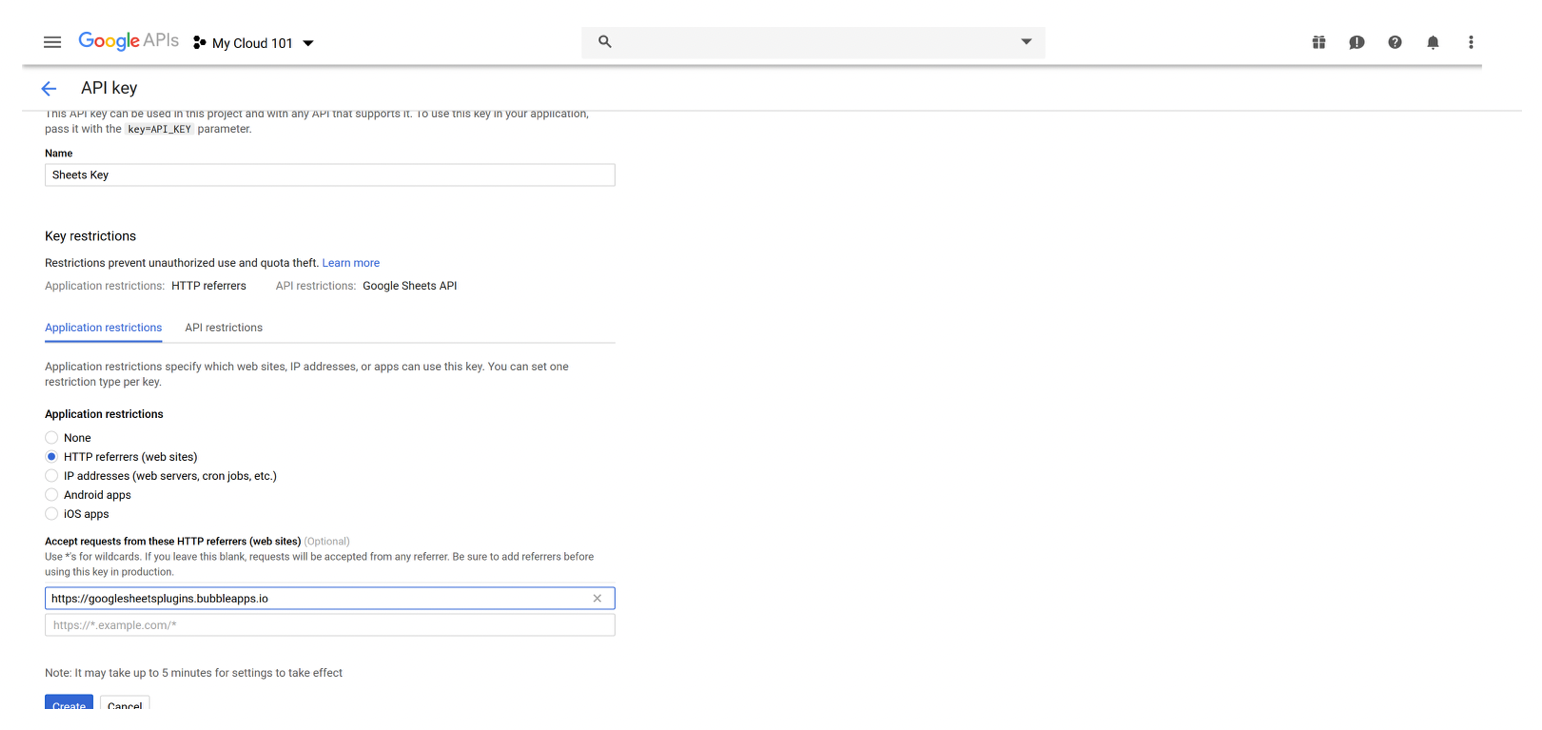1542x730 pixels.
Task: Expand the search bar dropdown arrow
Action: click(x=1026, y=42)
